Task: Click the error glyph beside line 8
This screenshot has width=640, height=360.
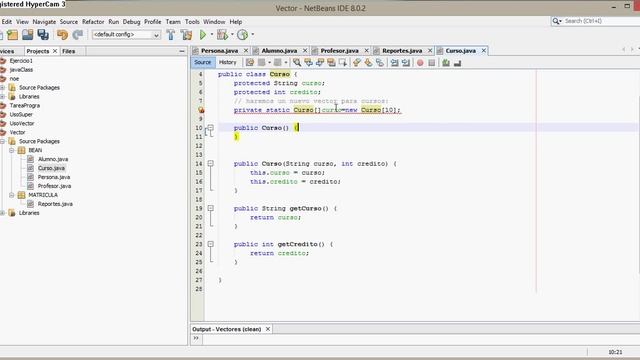Action: (x=201, y=110)
